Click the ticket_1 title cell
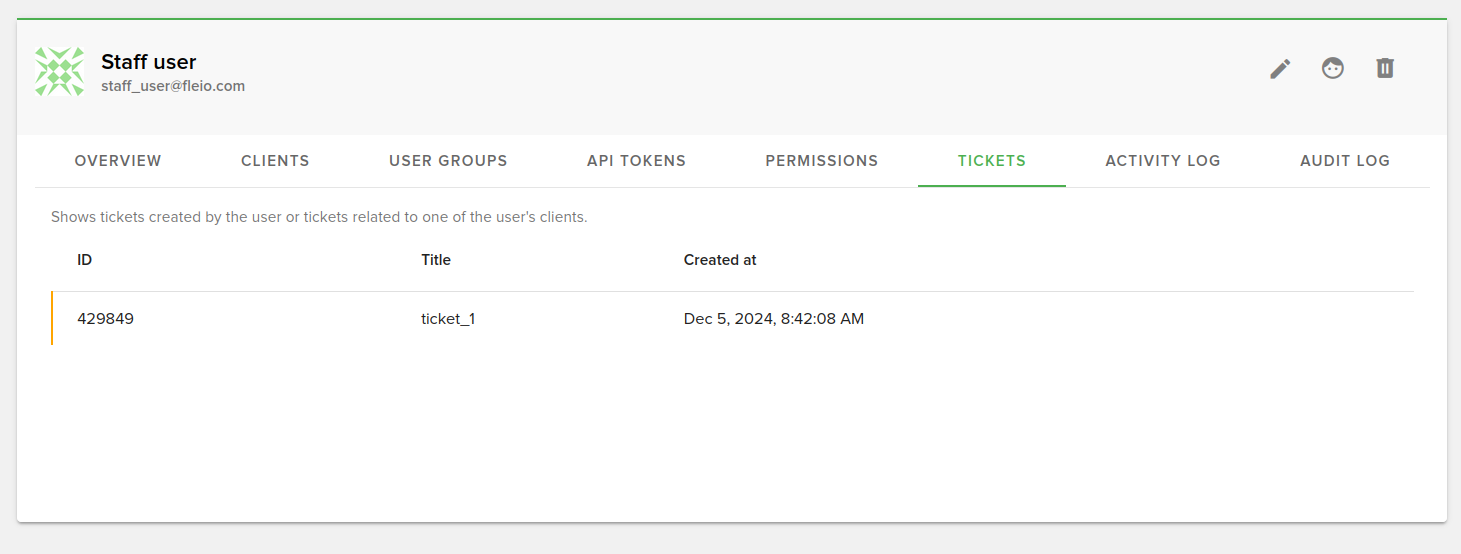Viewport: 1461px width, 554px height. pos(448,319)
